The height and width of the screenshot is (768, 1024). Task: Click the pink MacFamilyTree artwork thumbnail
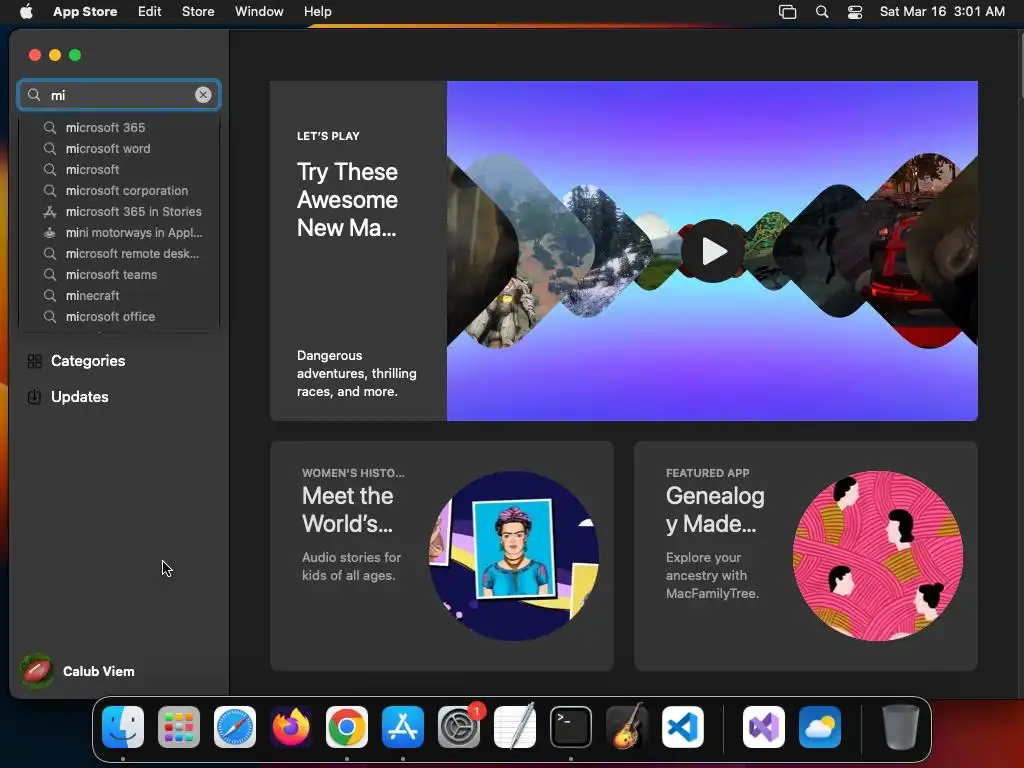878,556
